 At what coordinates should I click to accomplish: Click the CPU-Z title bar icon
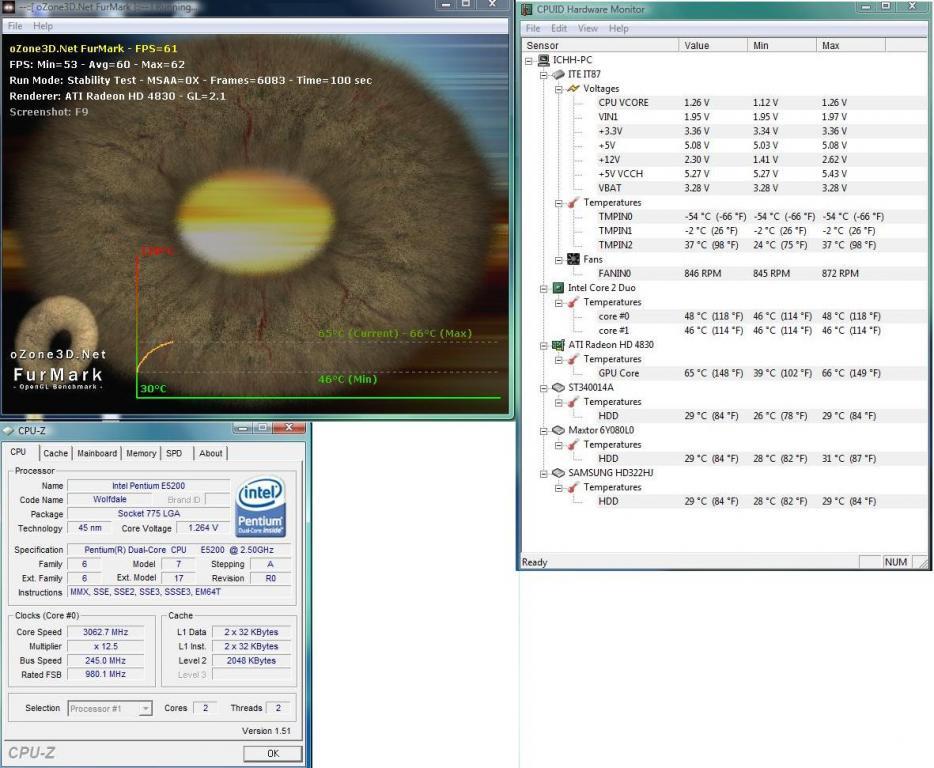click(8, 430)
